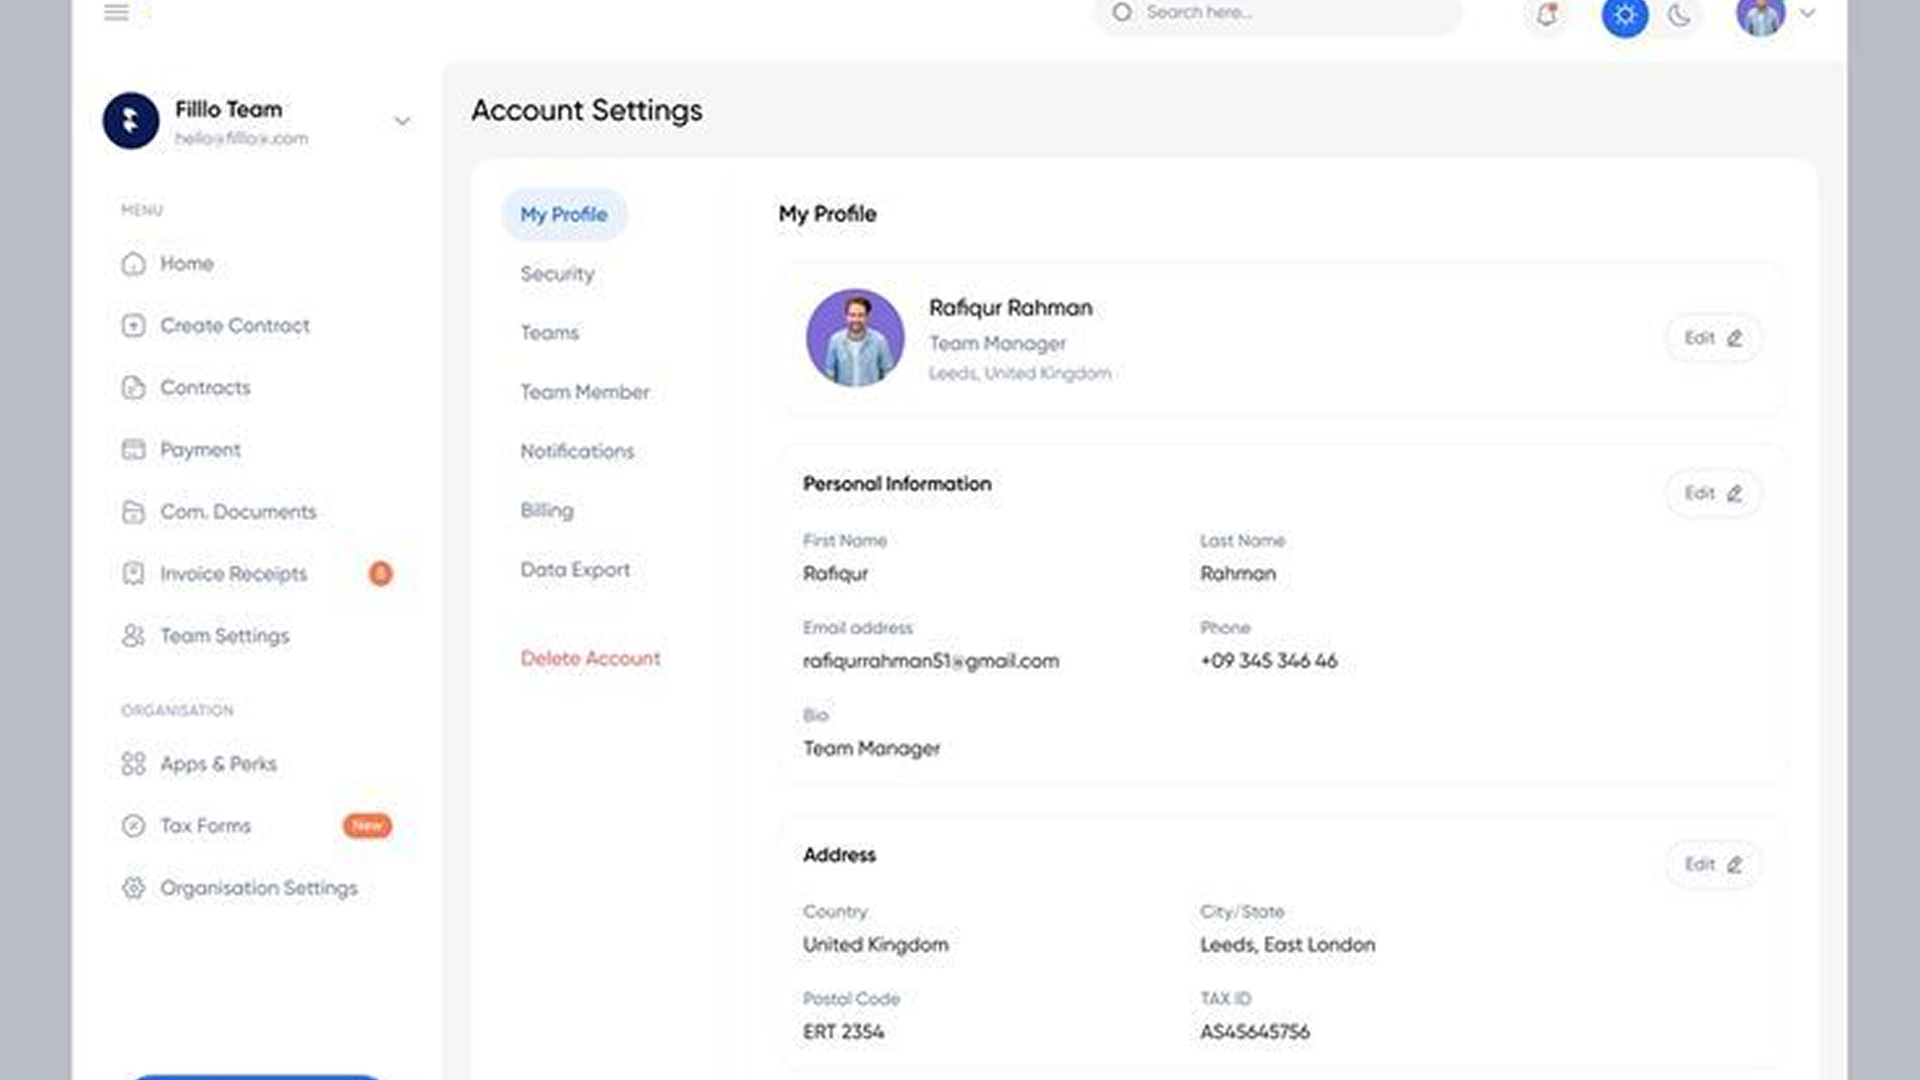Screen dimensions: 1920x1080
Task: Open the user avatar dropdown chevron
Action: pyautogui.click(x=1807, y=14)
